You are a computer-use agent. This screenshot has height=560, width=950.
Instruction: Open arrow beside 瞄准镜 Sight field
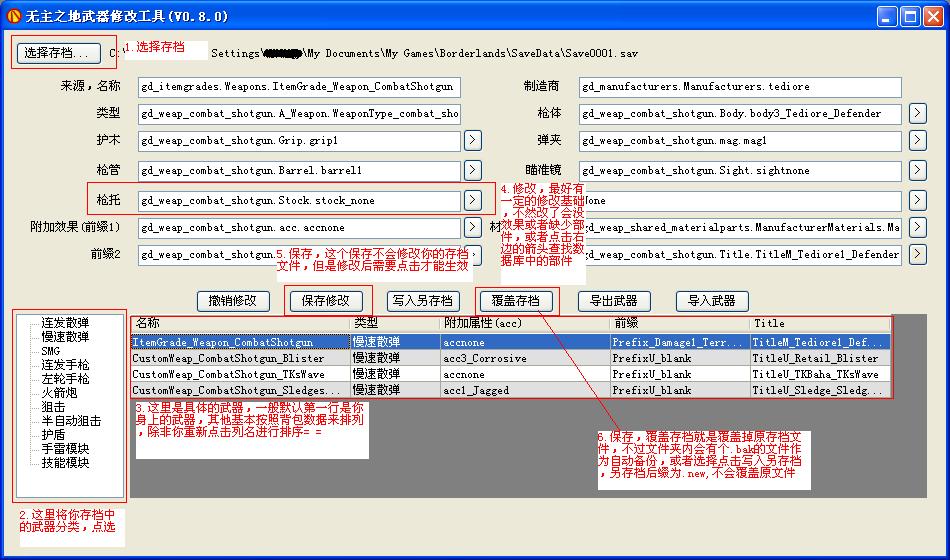pos(917,170)
